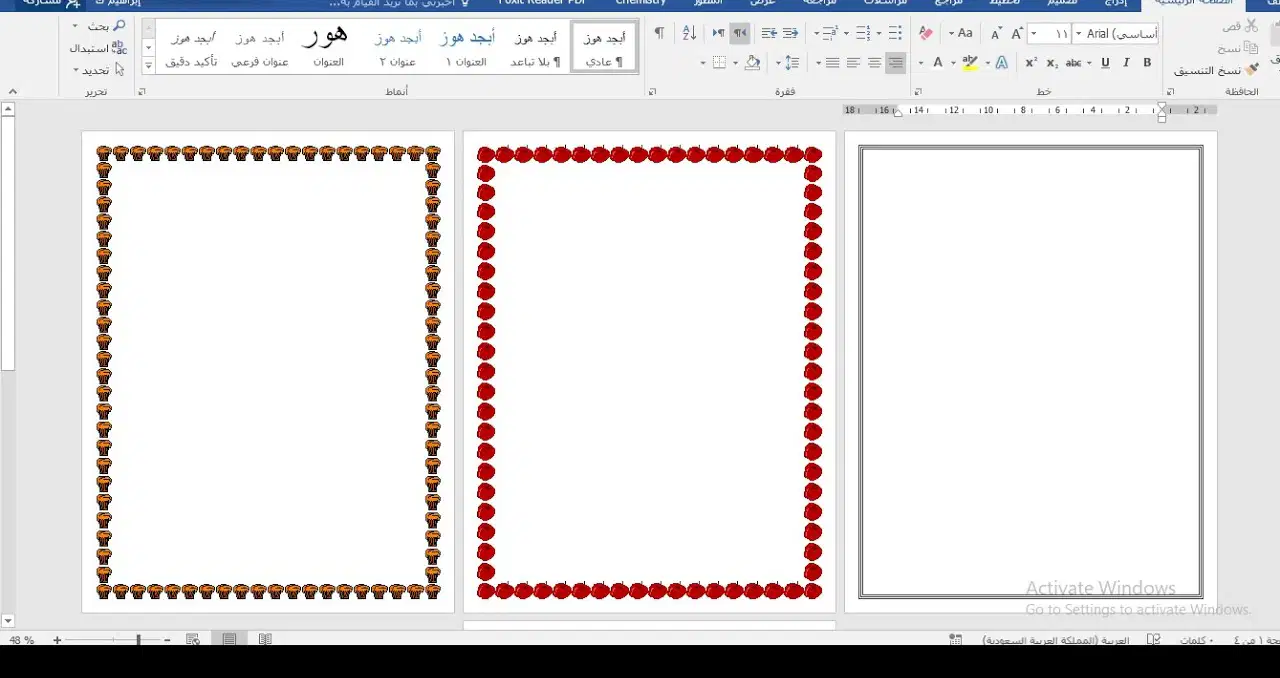Select the عنوان فرعي Subtitle style
The image size is (1280, 678).
(x=260, y=47)
